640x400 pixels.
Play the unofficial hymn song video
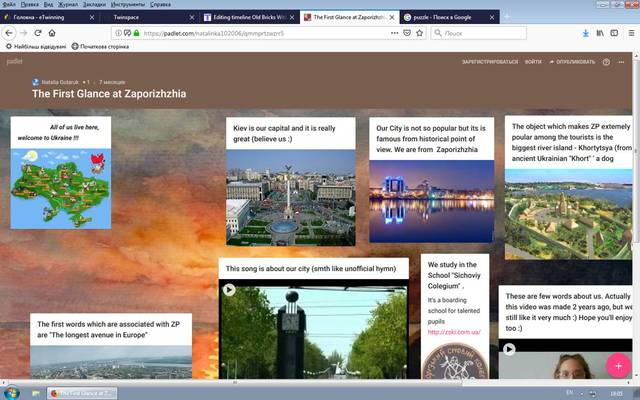coord(229,290)
